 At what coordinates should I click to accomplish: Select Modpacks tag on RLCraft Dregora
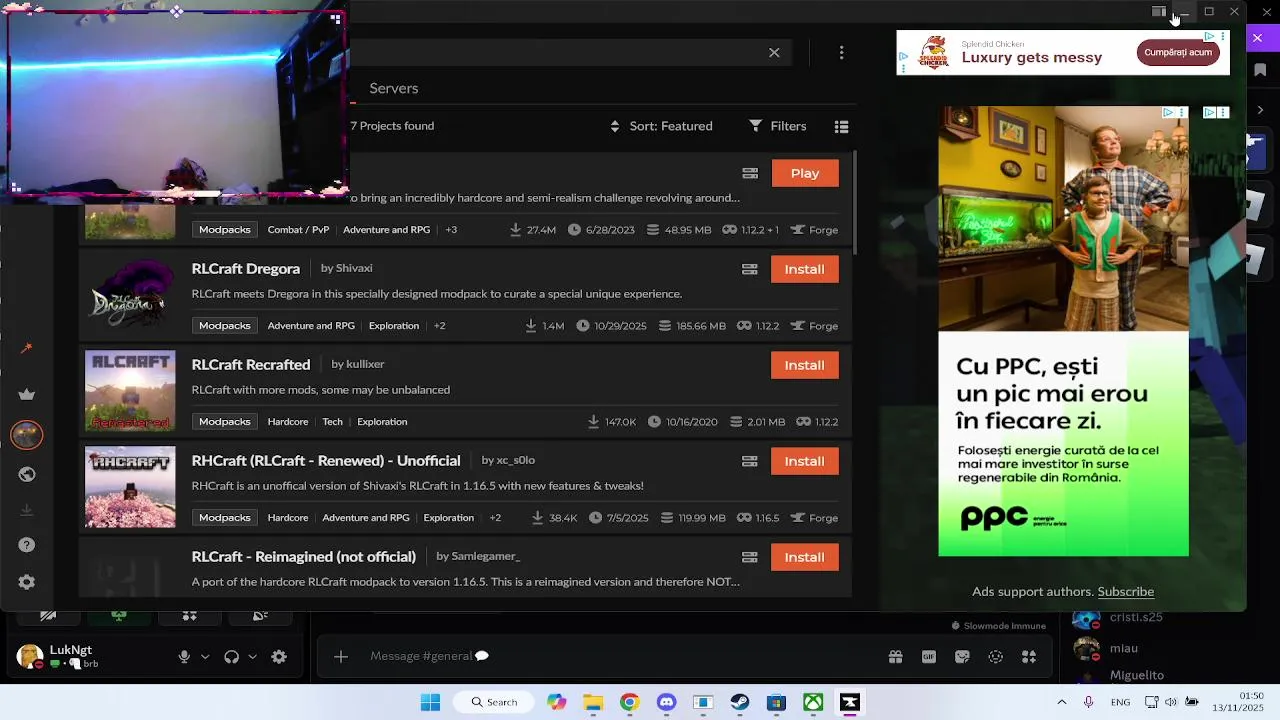(x=225, y=325)
